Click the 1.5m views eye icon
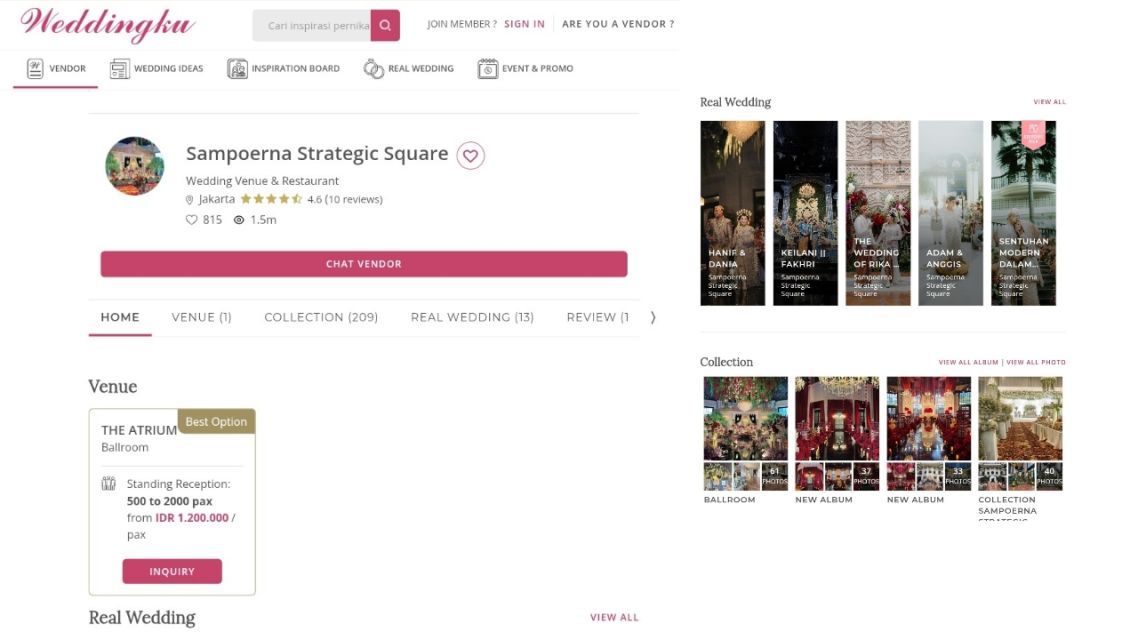 point(239,220)
